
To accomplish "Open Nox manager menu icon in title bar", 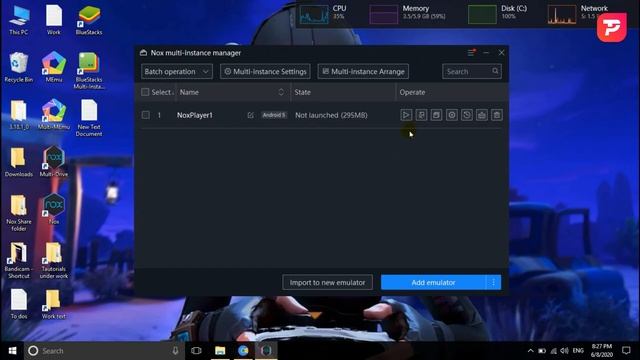I will coord(471,53).
